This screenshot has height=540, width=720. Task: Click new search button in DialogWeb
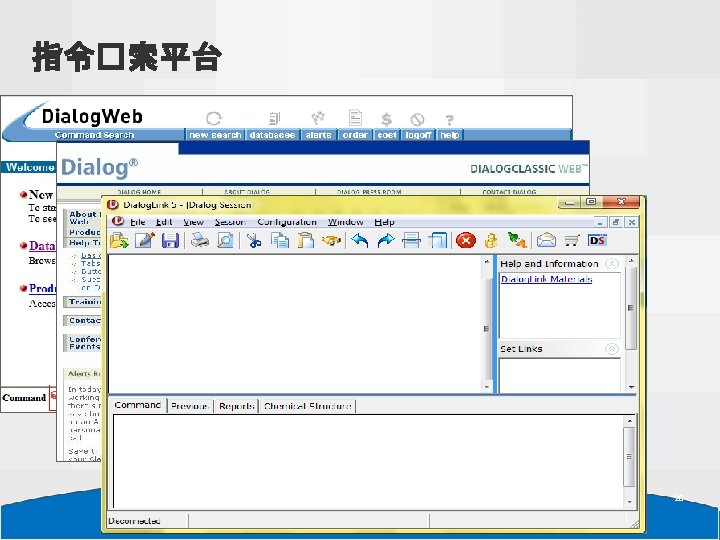coord(215,135)
